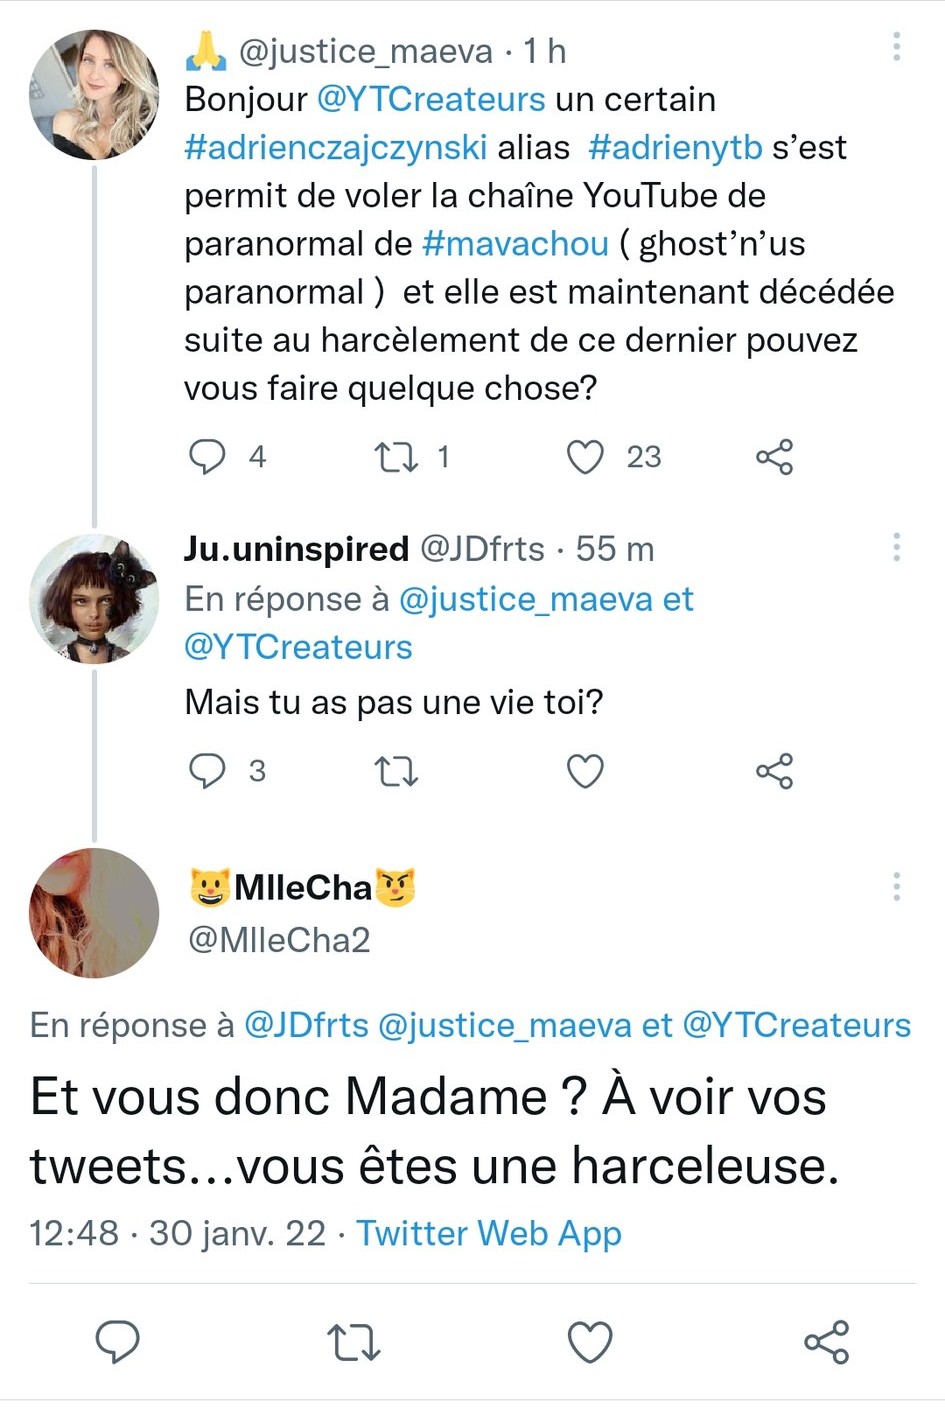Open more options on justice_maeva's tweet

tap(896, 46)
